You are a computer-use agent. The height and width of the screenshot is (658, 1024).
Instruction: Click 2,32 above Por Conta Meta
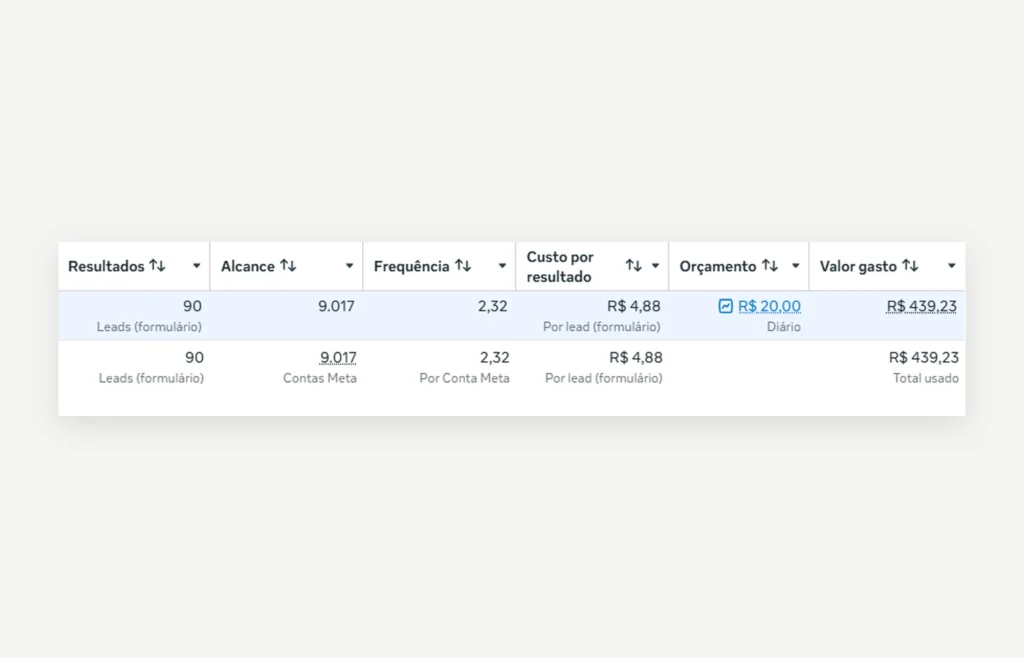(x=494, y=358)
